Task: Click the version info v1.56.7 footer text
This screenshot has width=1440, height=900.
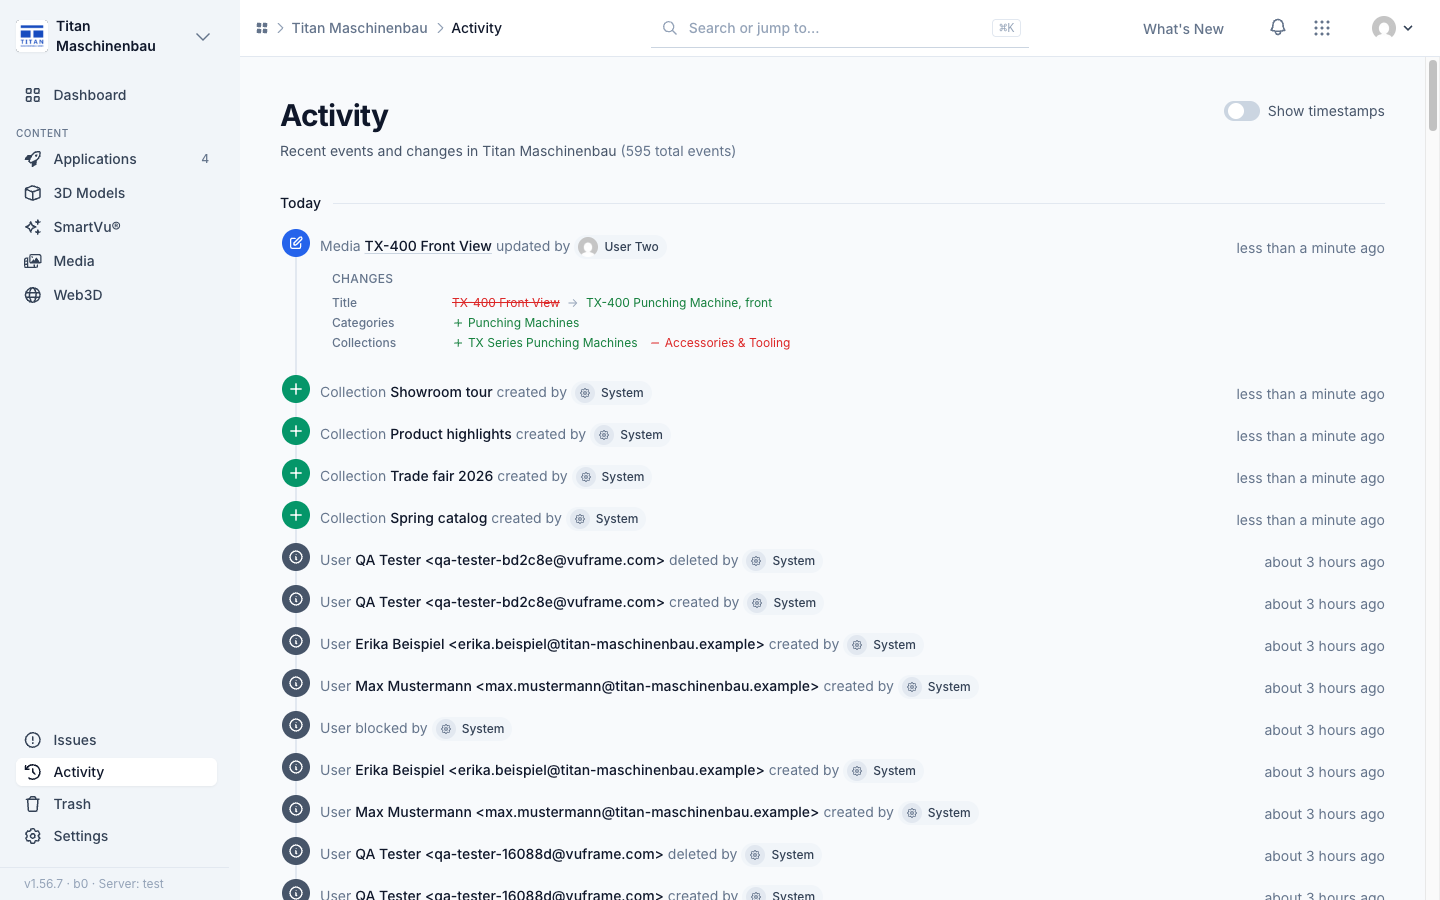Action: 94,884
